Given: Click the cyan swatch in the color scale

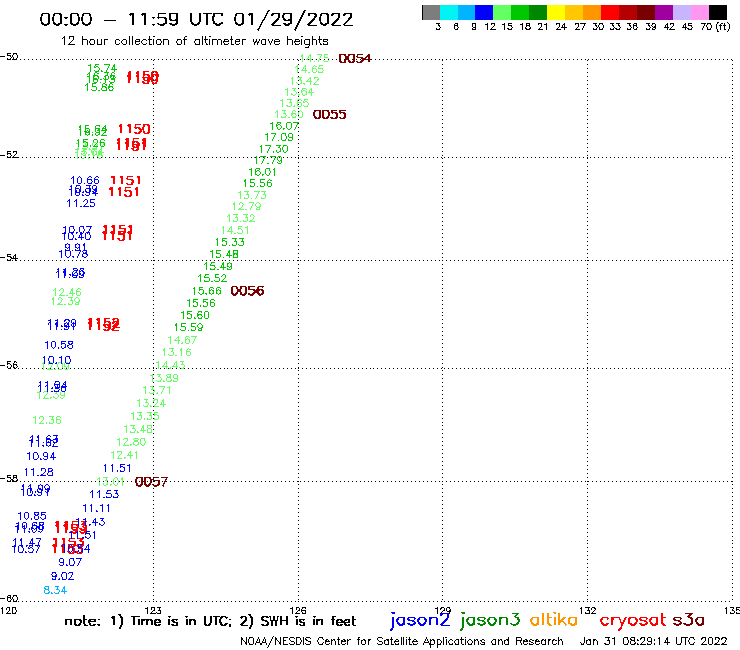Looking at the screenshot, I should click(x=449, y=12).
